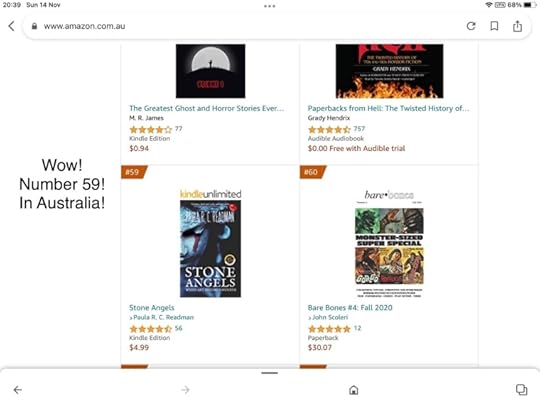Open the share sheet icon
The height and width of the screenshot is (405, 540).
tap(517, 26)
